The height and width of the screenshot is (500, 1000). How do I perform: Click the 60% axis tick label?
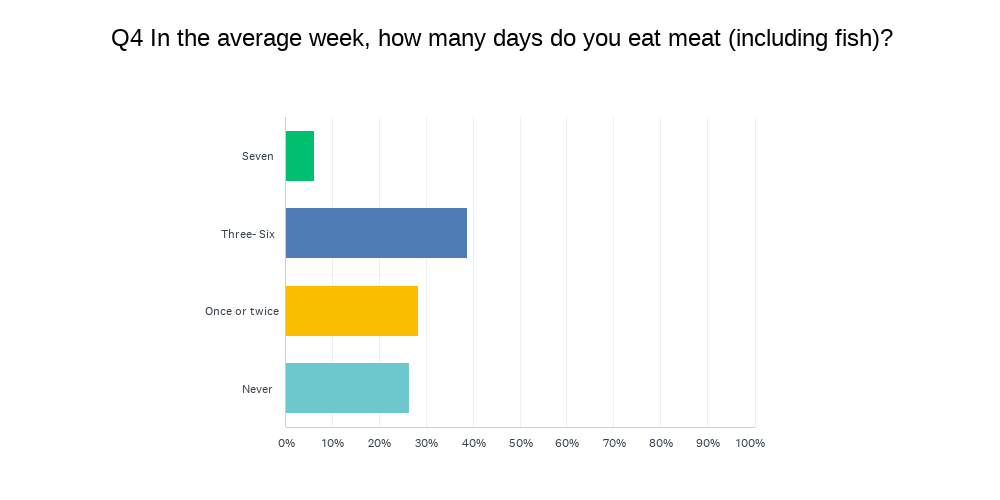(x=567, y=443)
